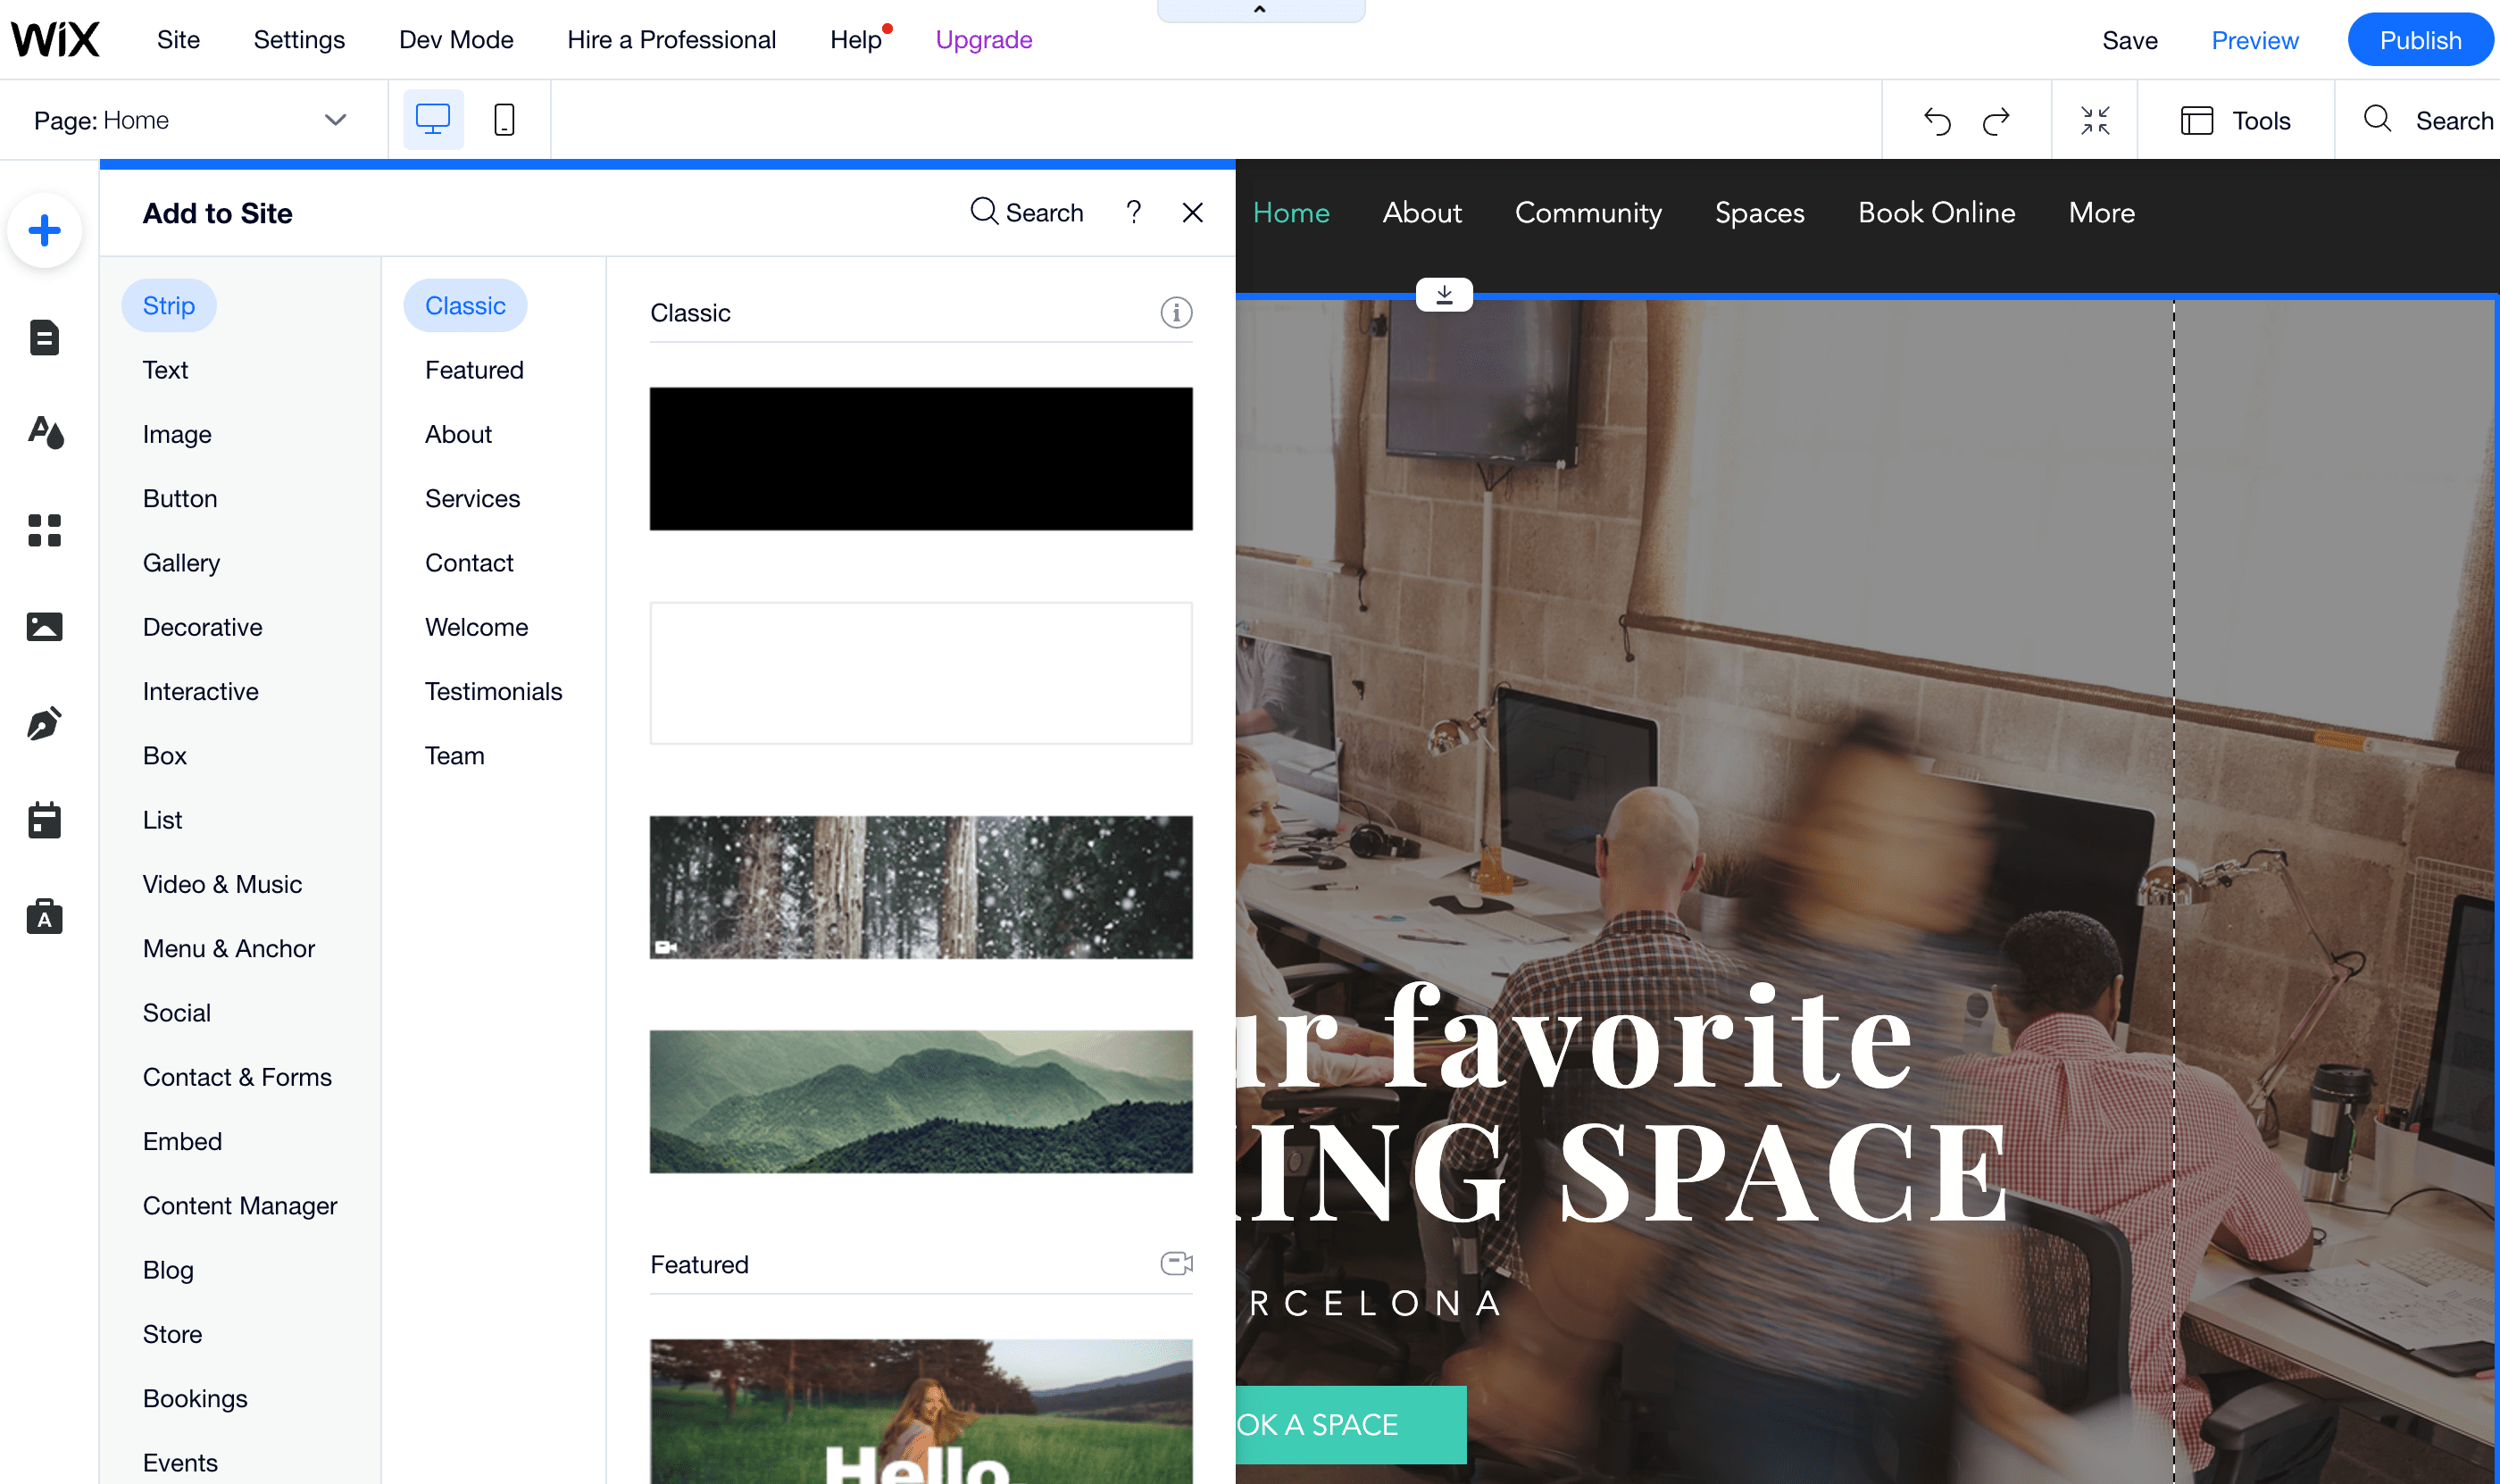Viewport: 2500px width, 1484px height.
Task: Select the black classic strip swatch
Action: 920,458
